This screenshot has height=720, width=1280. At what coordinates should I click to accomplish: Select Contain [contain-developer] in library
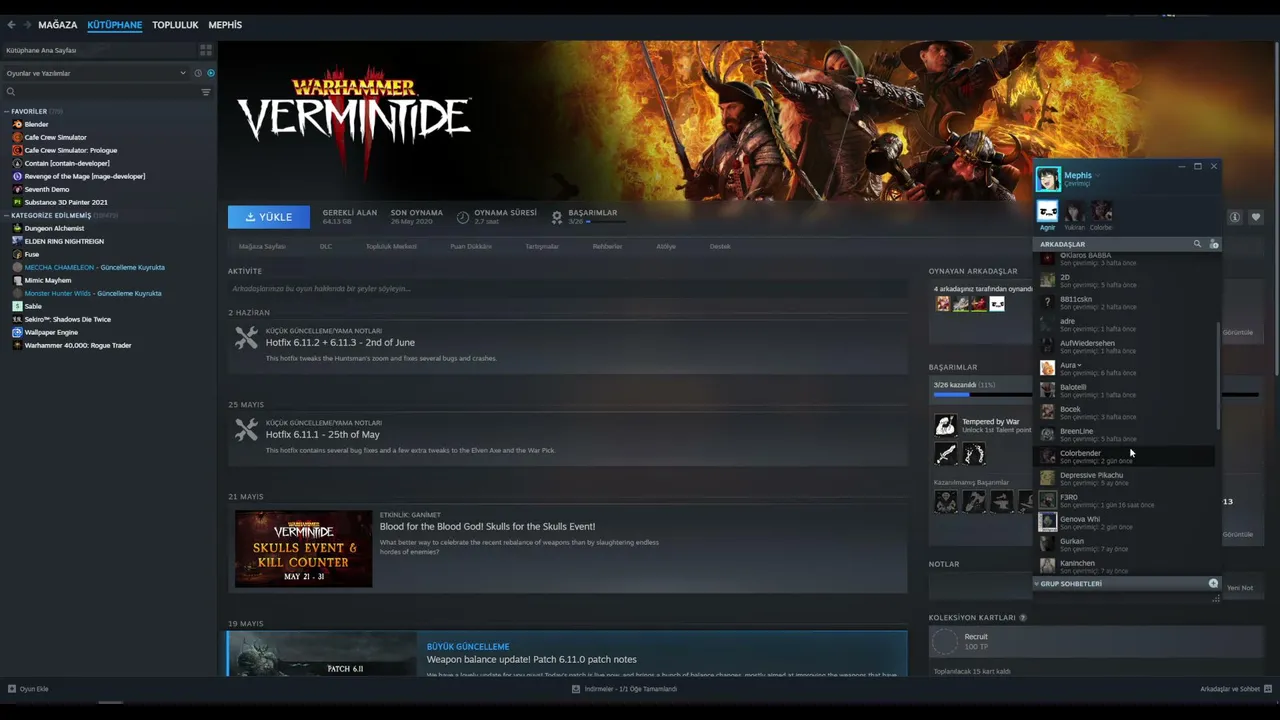click(x=67, y=163)
